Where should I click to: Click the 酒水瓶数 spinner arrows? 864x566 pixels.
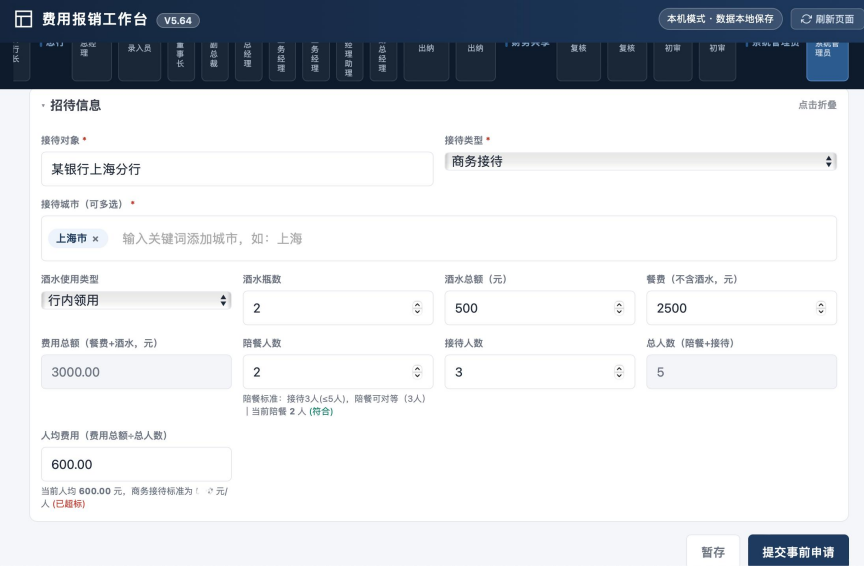pyautogui.click(x=417, y=308)
